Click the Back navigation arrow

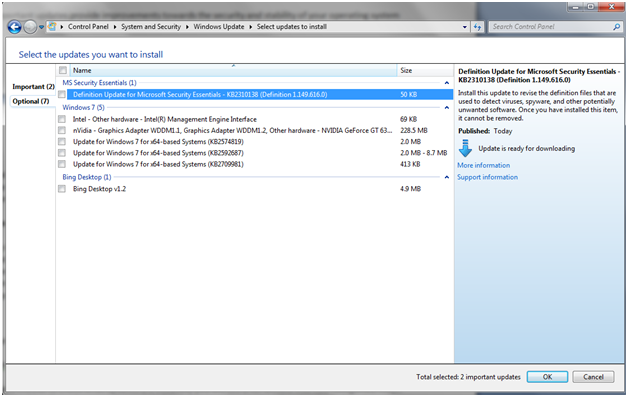pyautogui.click(x=14, y=27)
